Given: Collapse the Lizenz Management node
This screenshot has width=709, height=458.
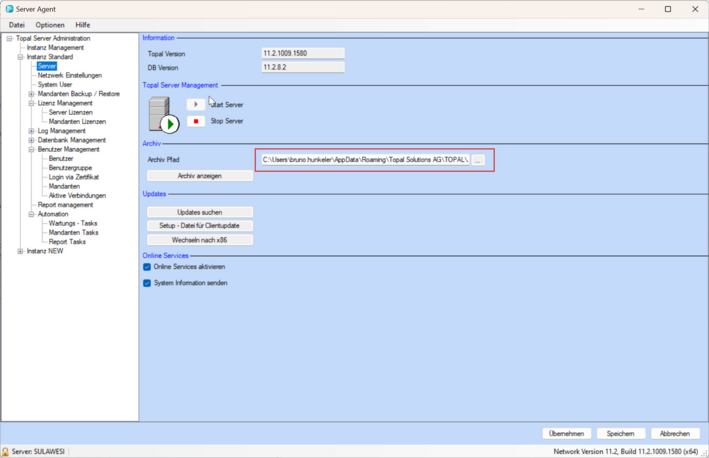Looking at the screenshot, I should [31, 103].
